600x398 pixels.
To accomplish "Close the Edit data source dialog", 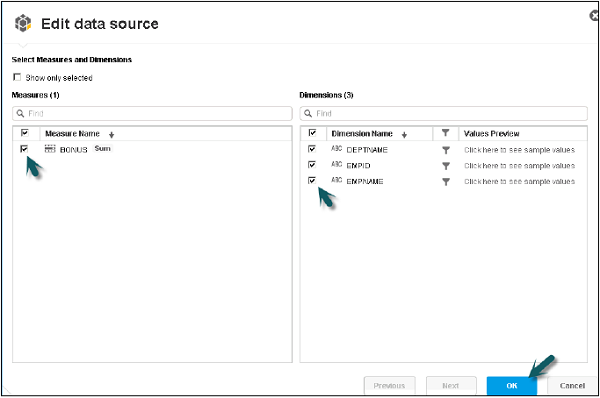I will point(594,16).
